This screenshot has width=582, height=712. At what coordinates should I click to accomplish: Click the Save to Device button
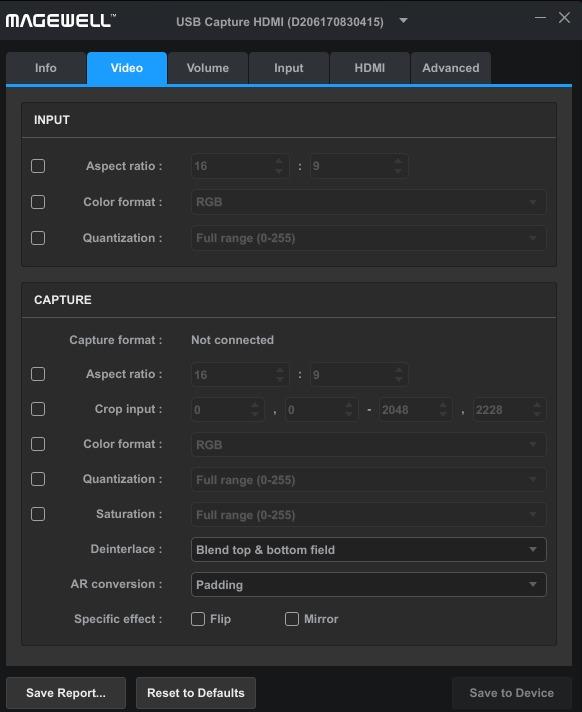click(x=512, y=693)
